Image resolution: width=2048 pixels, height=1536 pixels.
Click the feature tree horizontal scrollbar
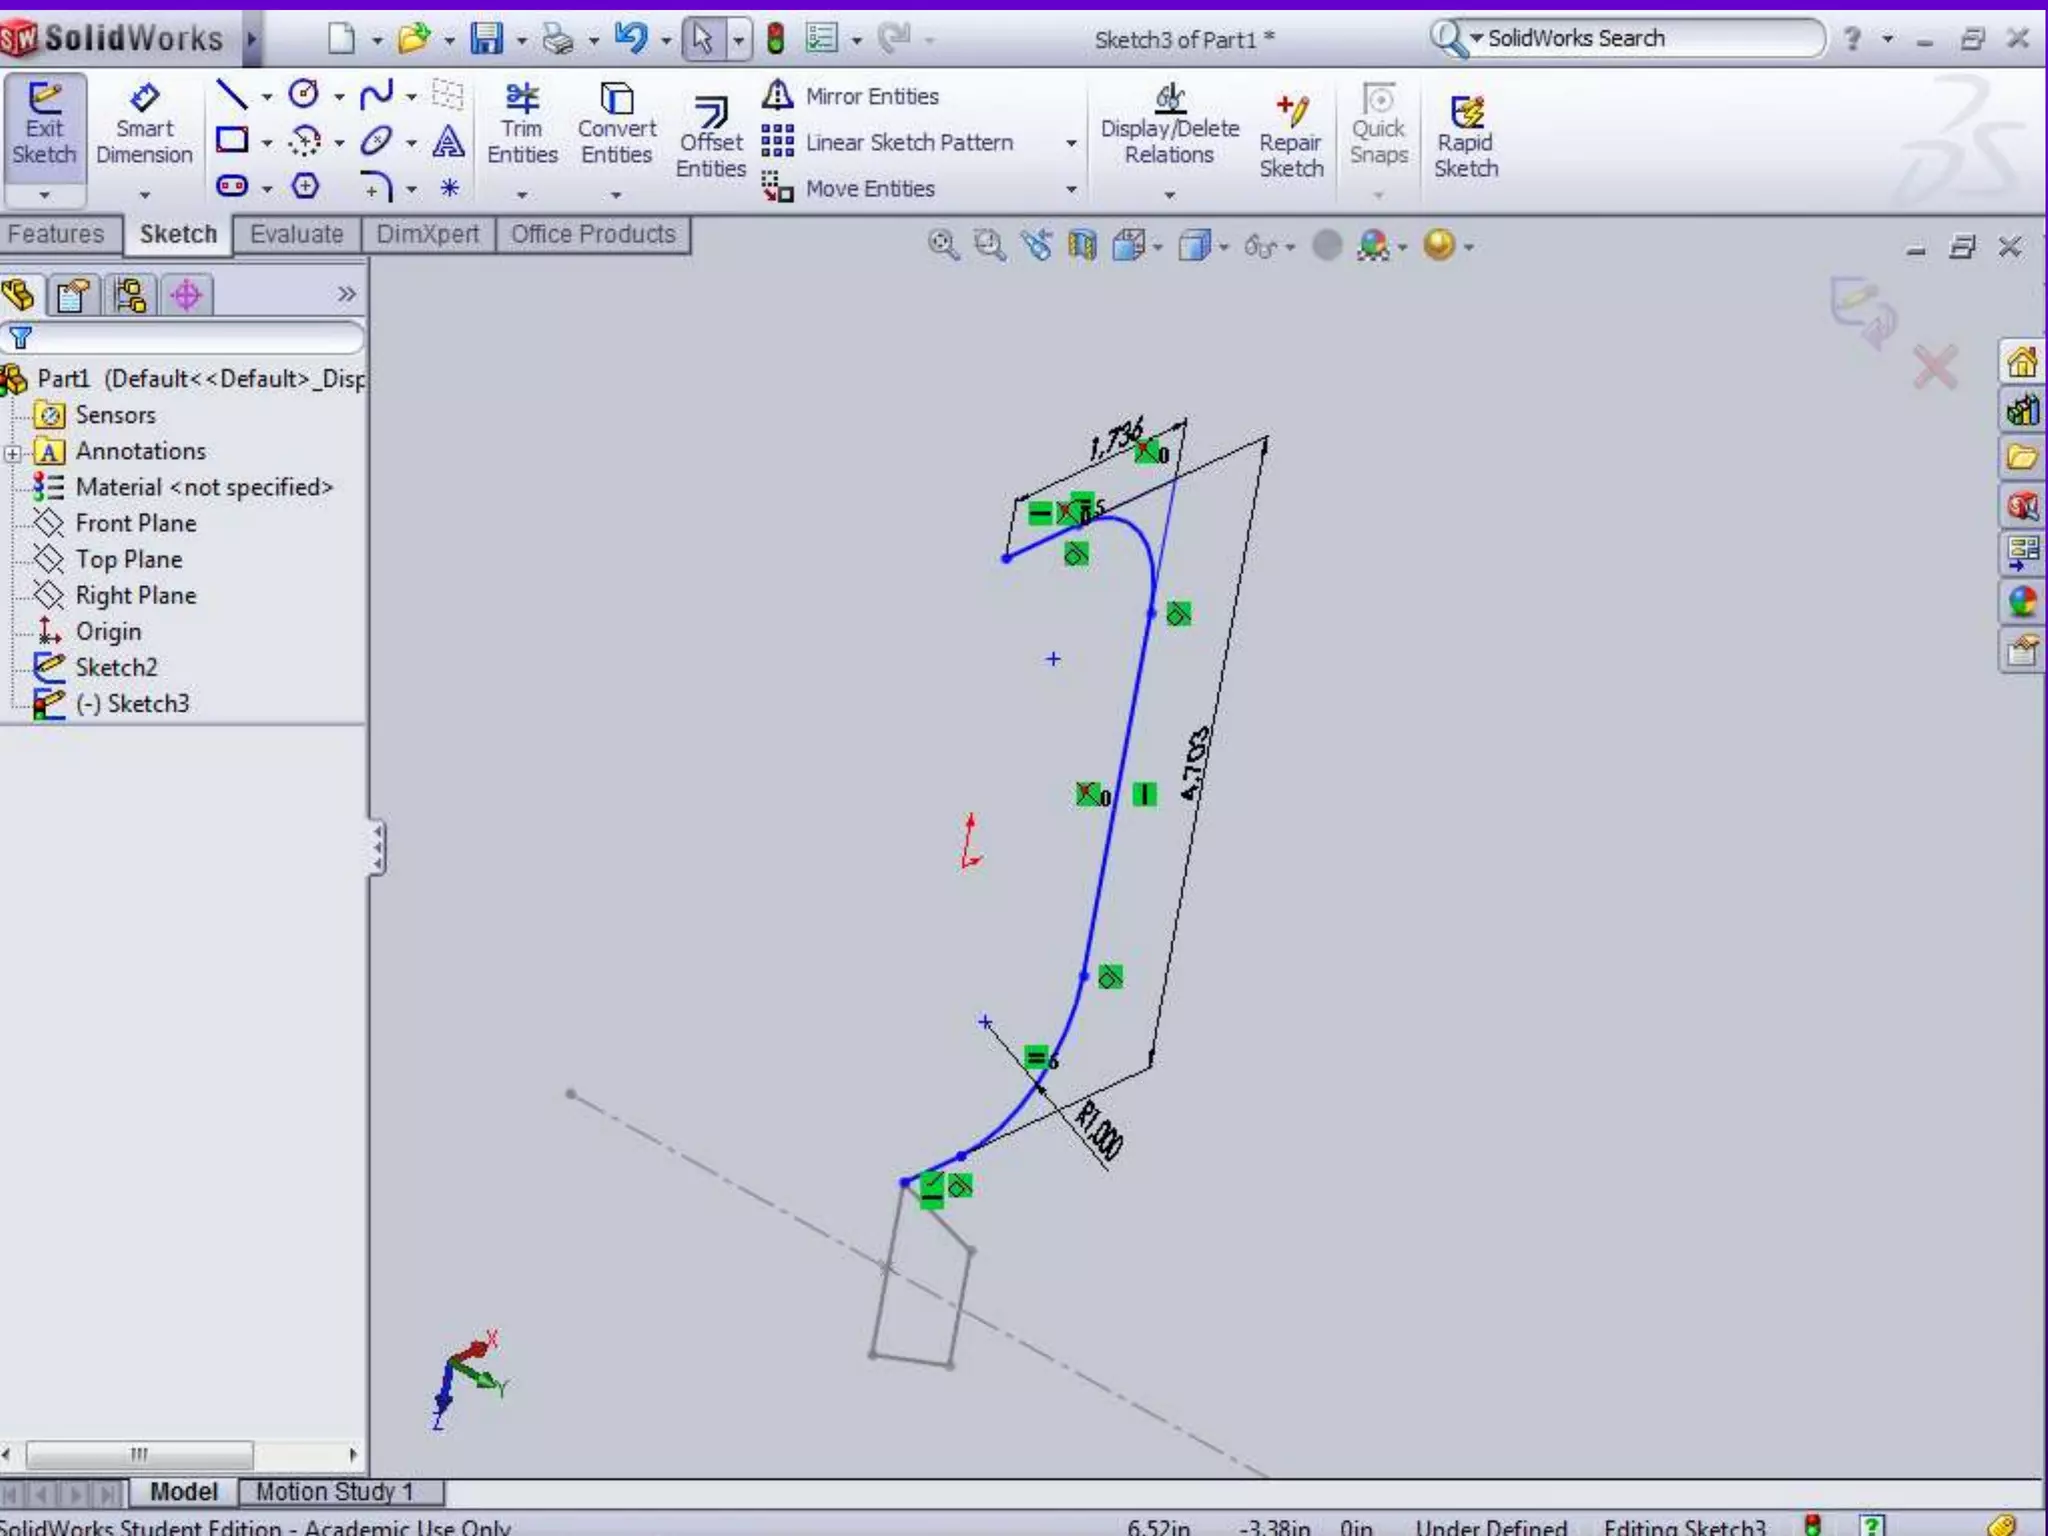tap(138, 1453)
